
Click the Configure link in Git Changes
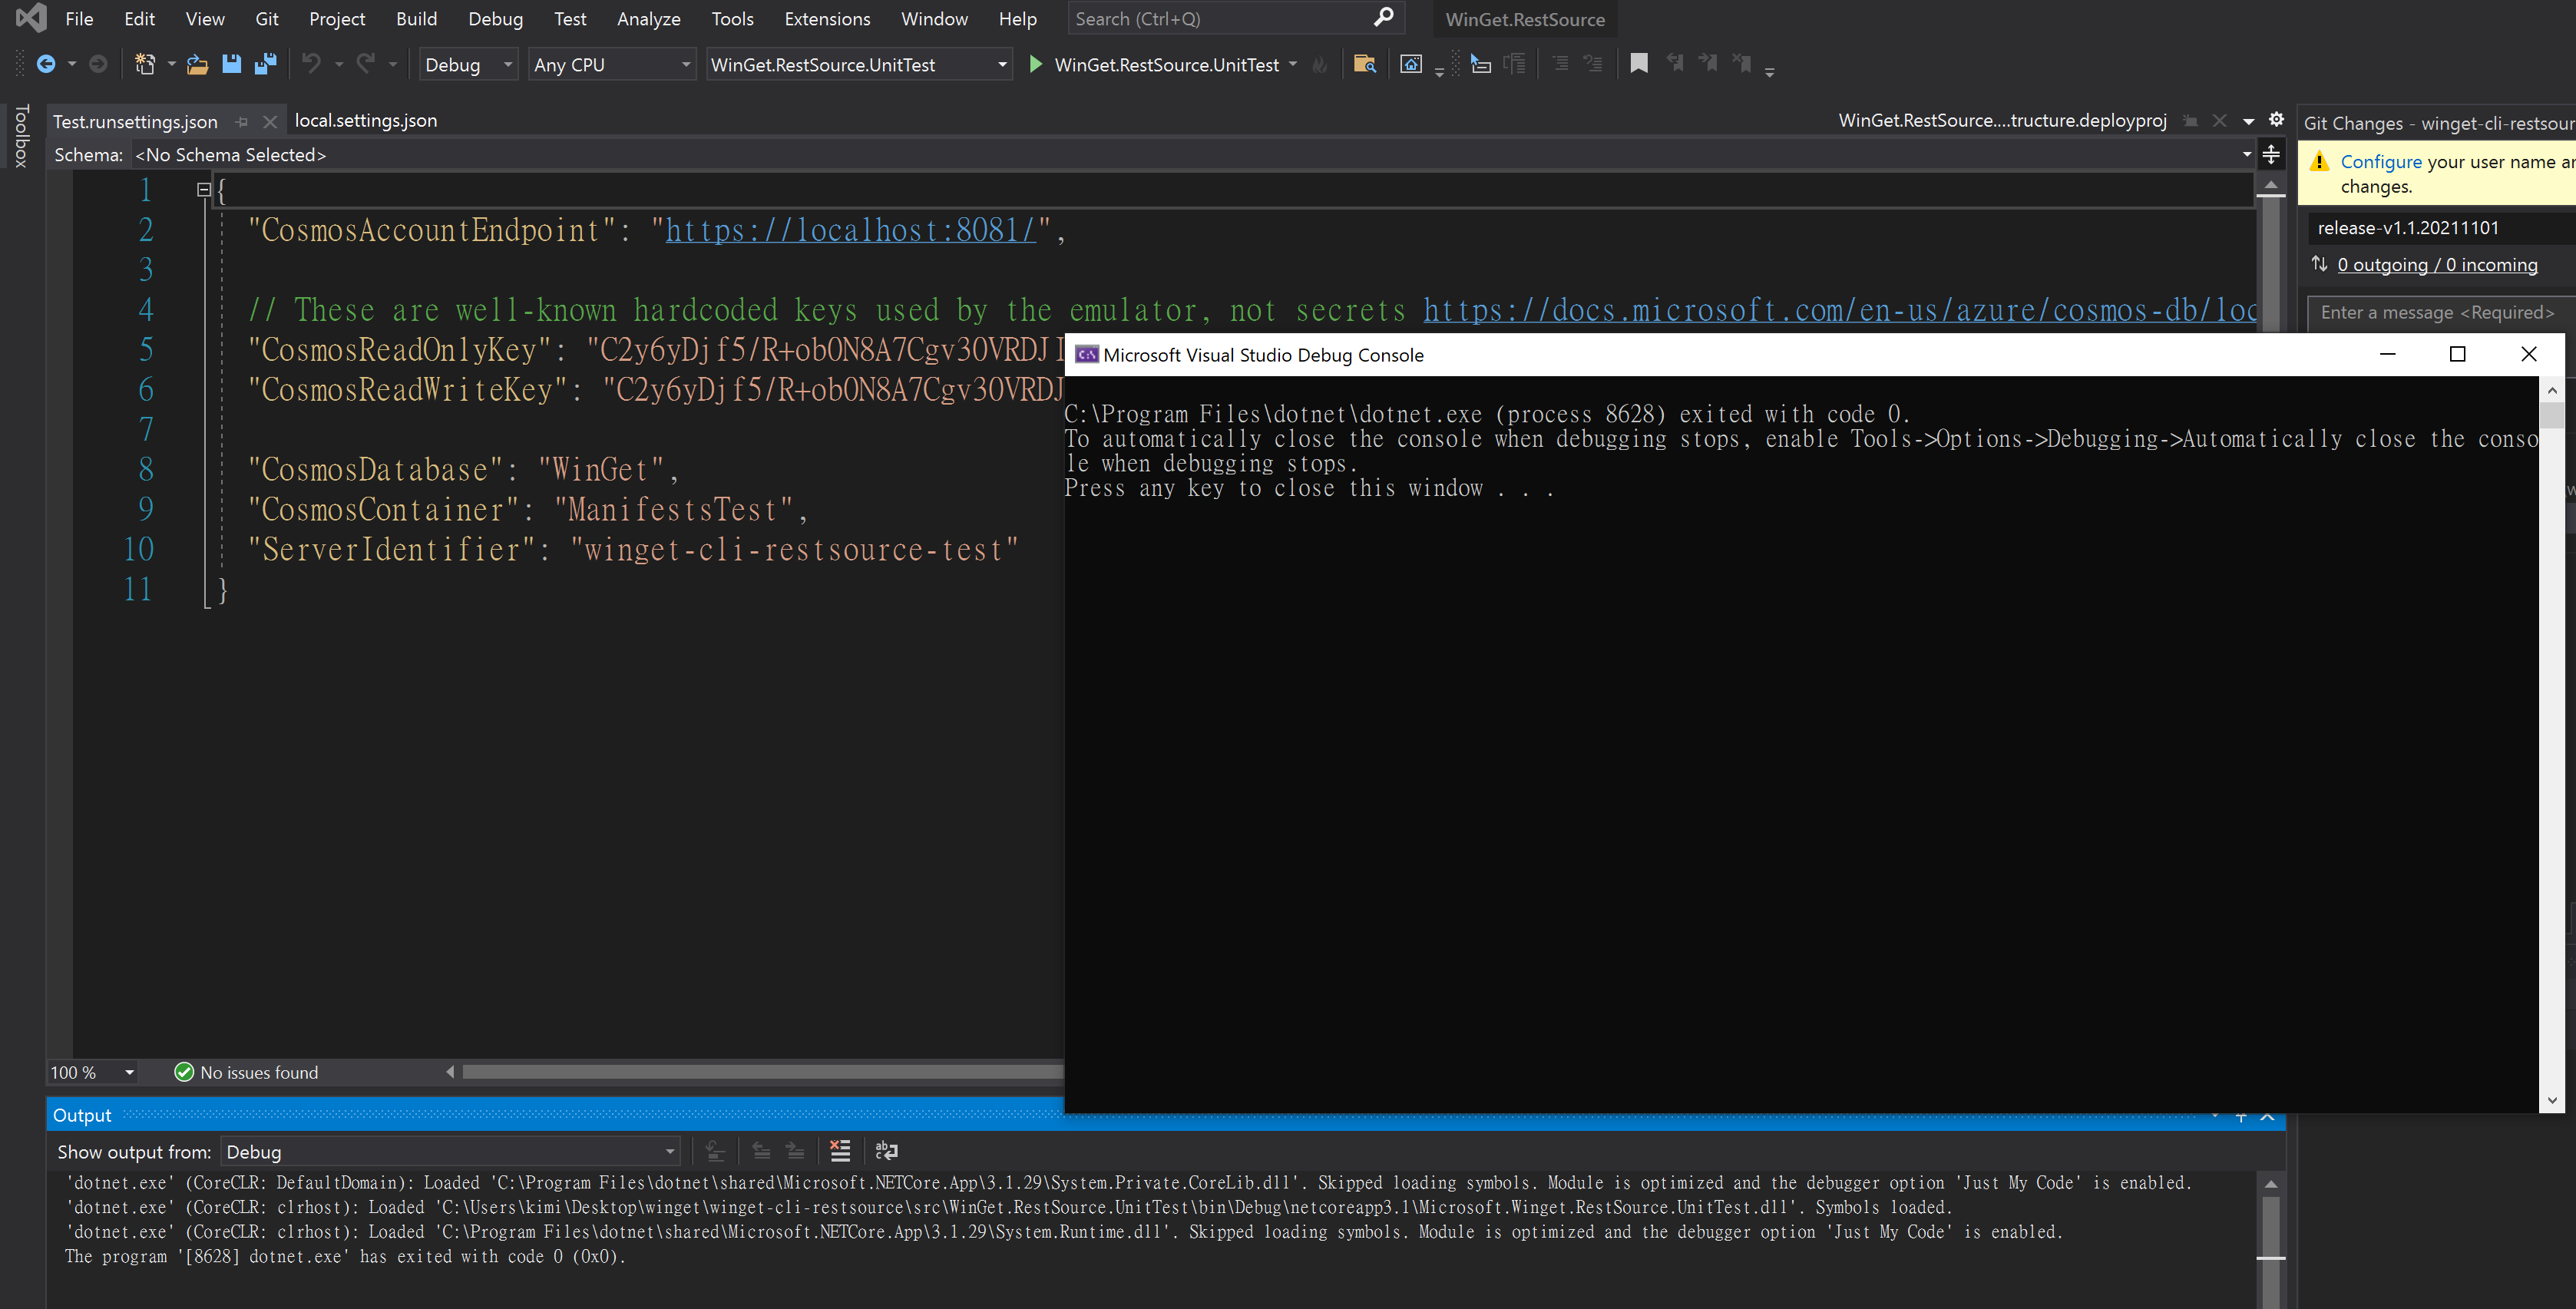click(x=2380, y=162)
